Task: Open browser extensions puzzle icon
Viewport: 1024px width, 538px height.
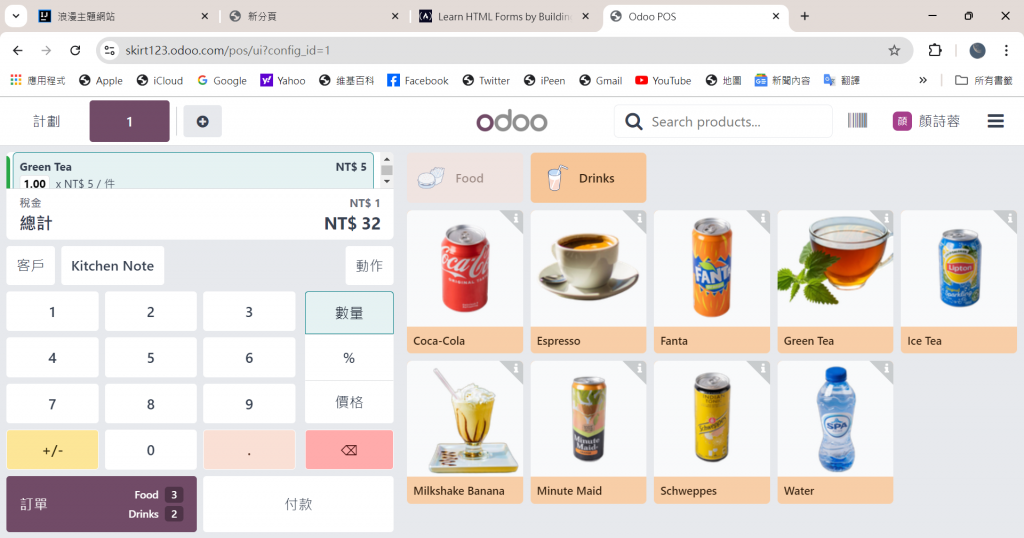Action: (935, 50)
